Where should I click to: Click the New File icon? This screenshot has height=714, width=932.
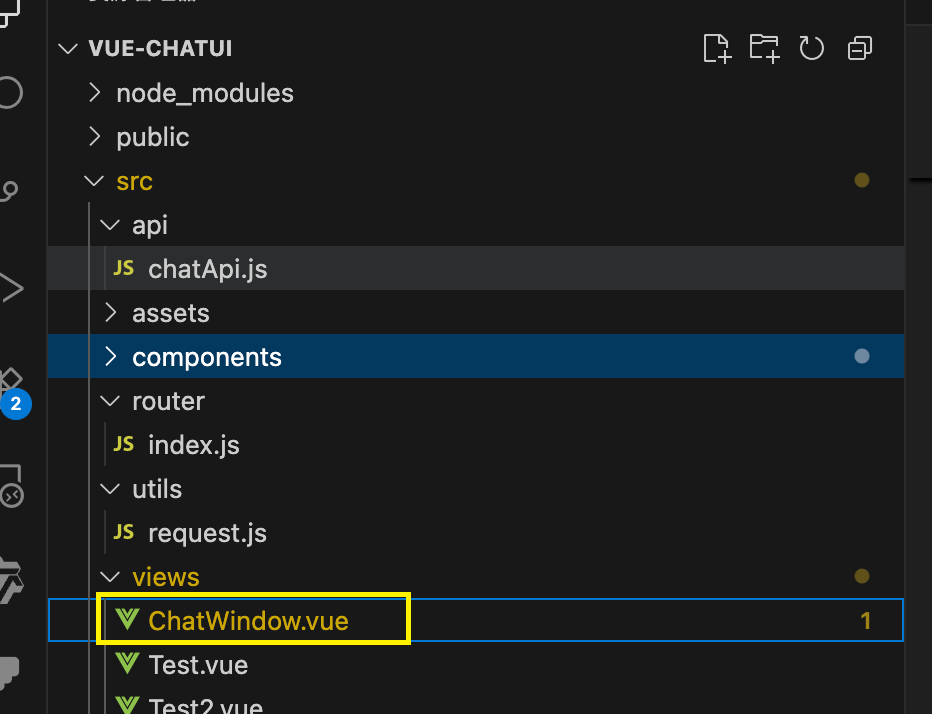tap(717, 48)
